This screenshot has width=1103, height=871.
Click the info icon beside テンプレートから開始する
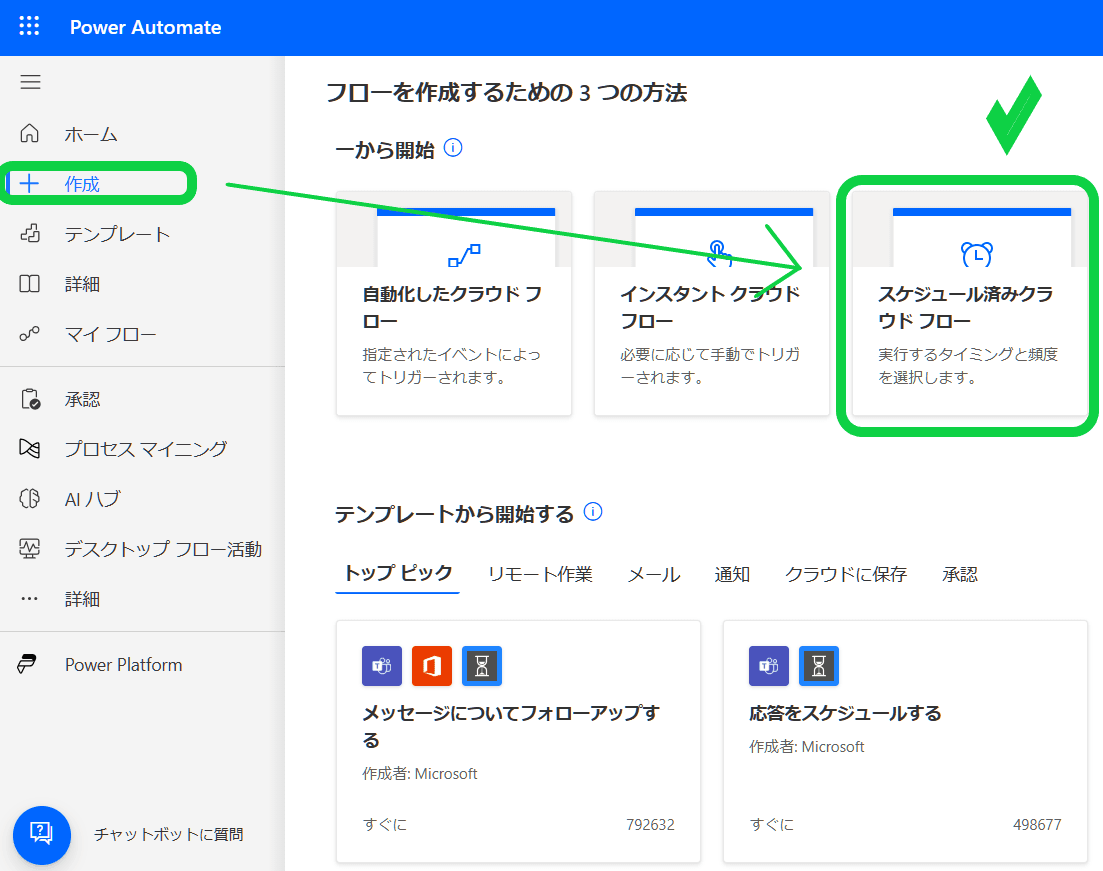pos(593,512)
